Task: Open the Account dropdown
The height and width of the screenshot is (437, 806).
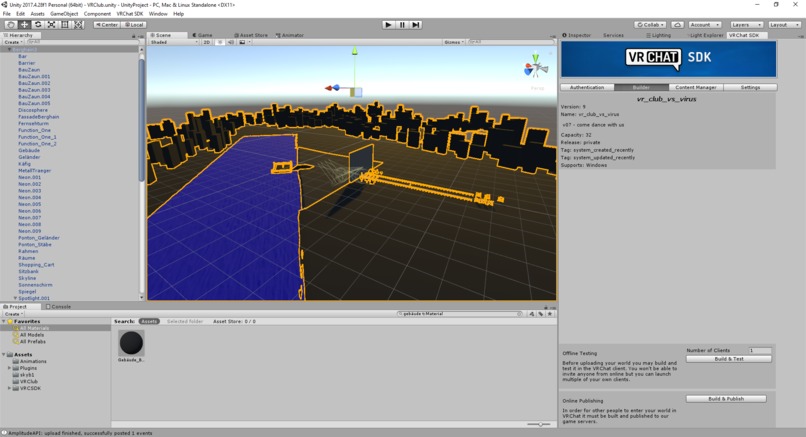Action: tap(705, 25)
